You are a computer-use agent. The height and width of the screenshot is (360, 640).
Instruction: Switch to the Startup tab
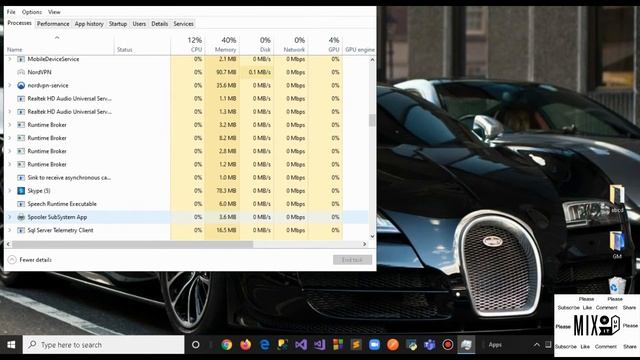(x=118, y=24)
